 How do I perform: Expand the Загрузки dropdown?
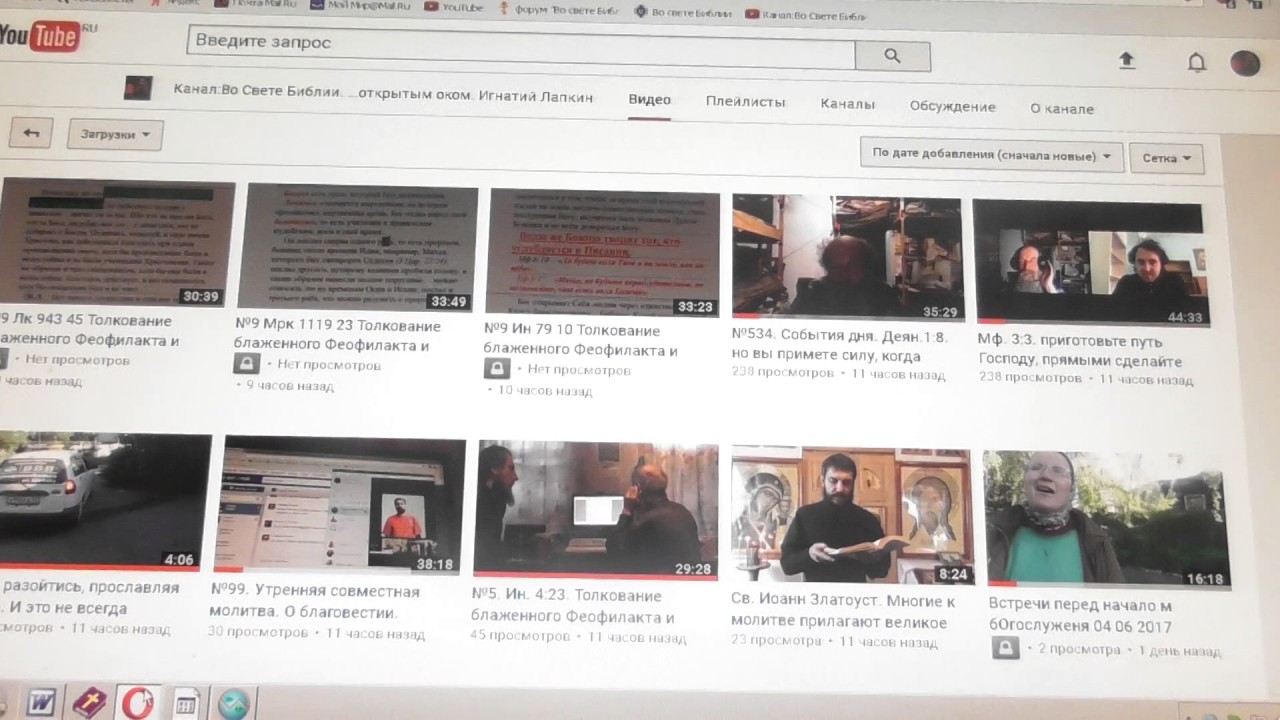pos(115,134)
